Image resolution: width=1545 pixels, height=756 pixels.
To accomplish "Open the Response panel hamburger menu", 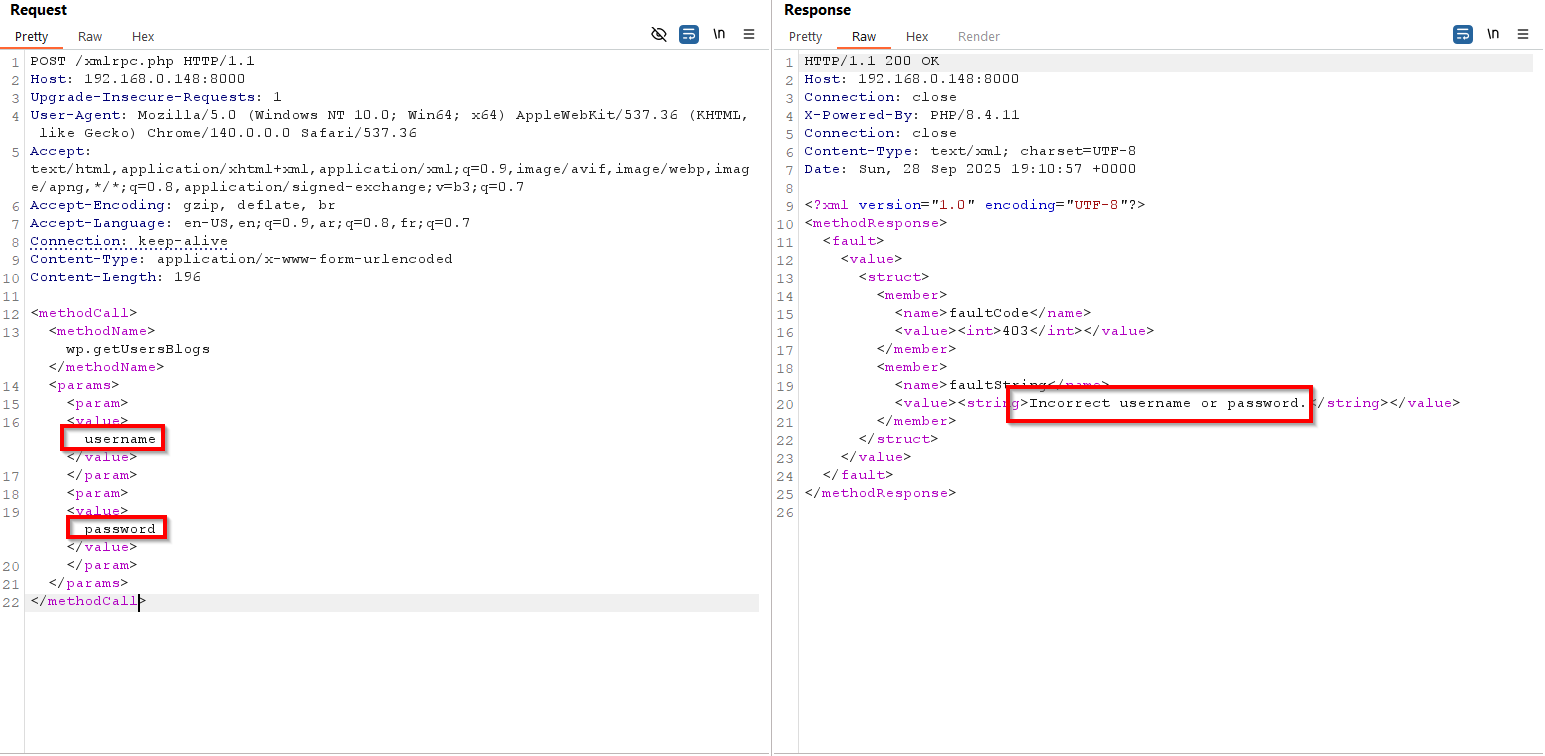I will coord(1523,34).
